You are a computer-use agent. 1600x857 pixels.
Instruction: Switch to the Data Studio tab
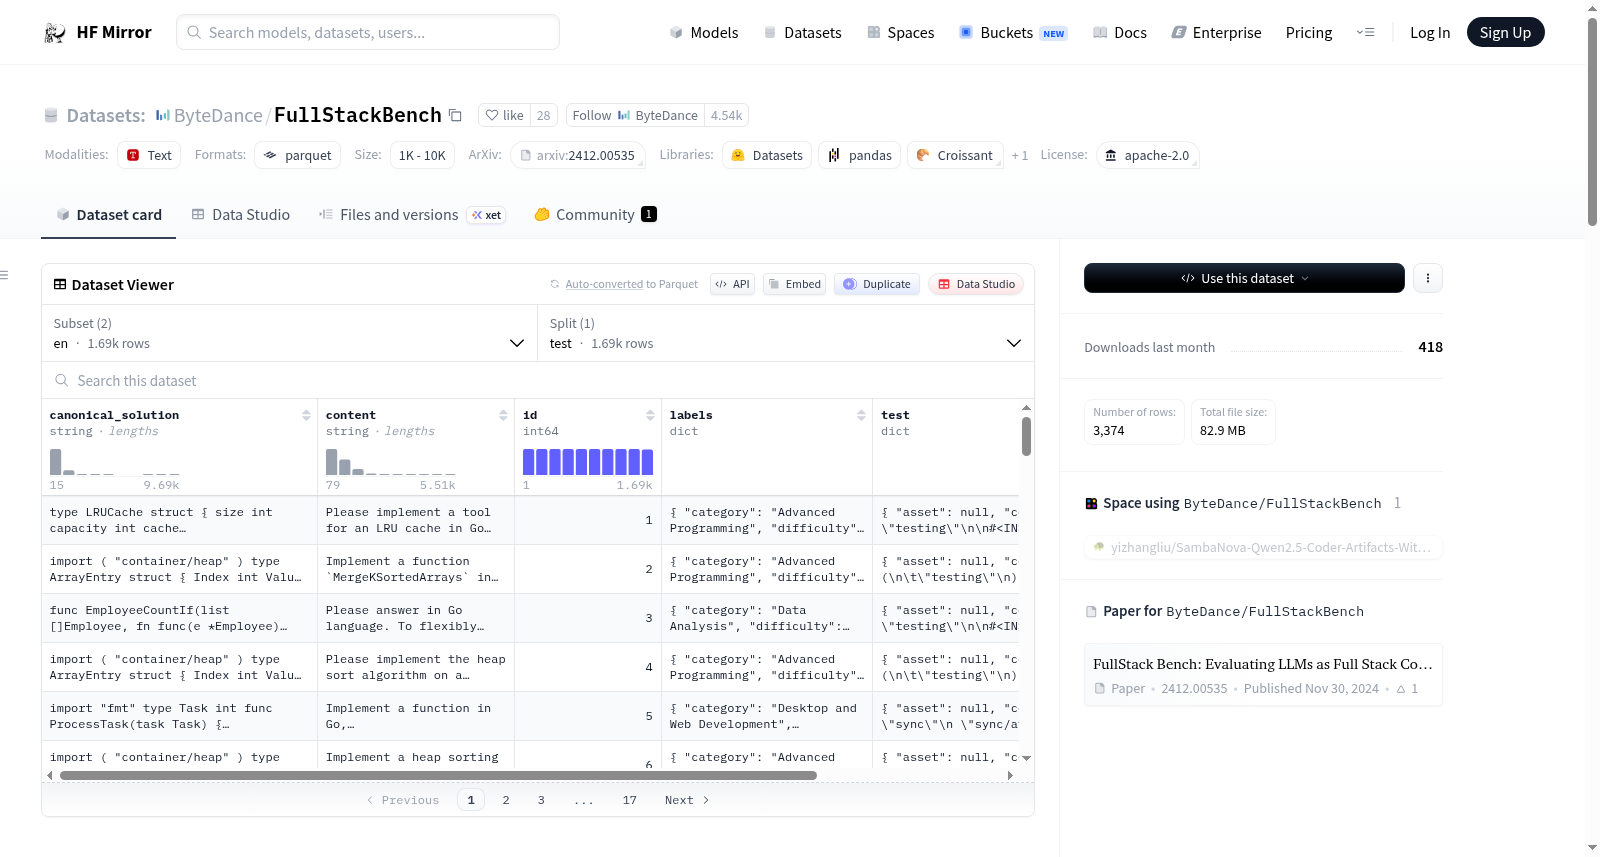pyautogui.click(x=241, y=214)
